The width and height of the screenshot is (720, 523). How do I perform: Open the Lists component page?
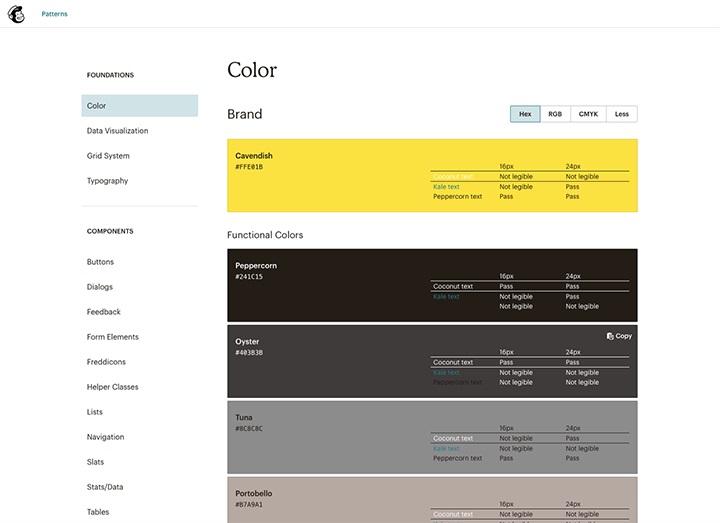pos(95,412)
